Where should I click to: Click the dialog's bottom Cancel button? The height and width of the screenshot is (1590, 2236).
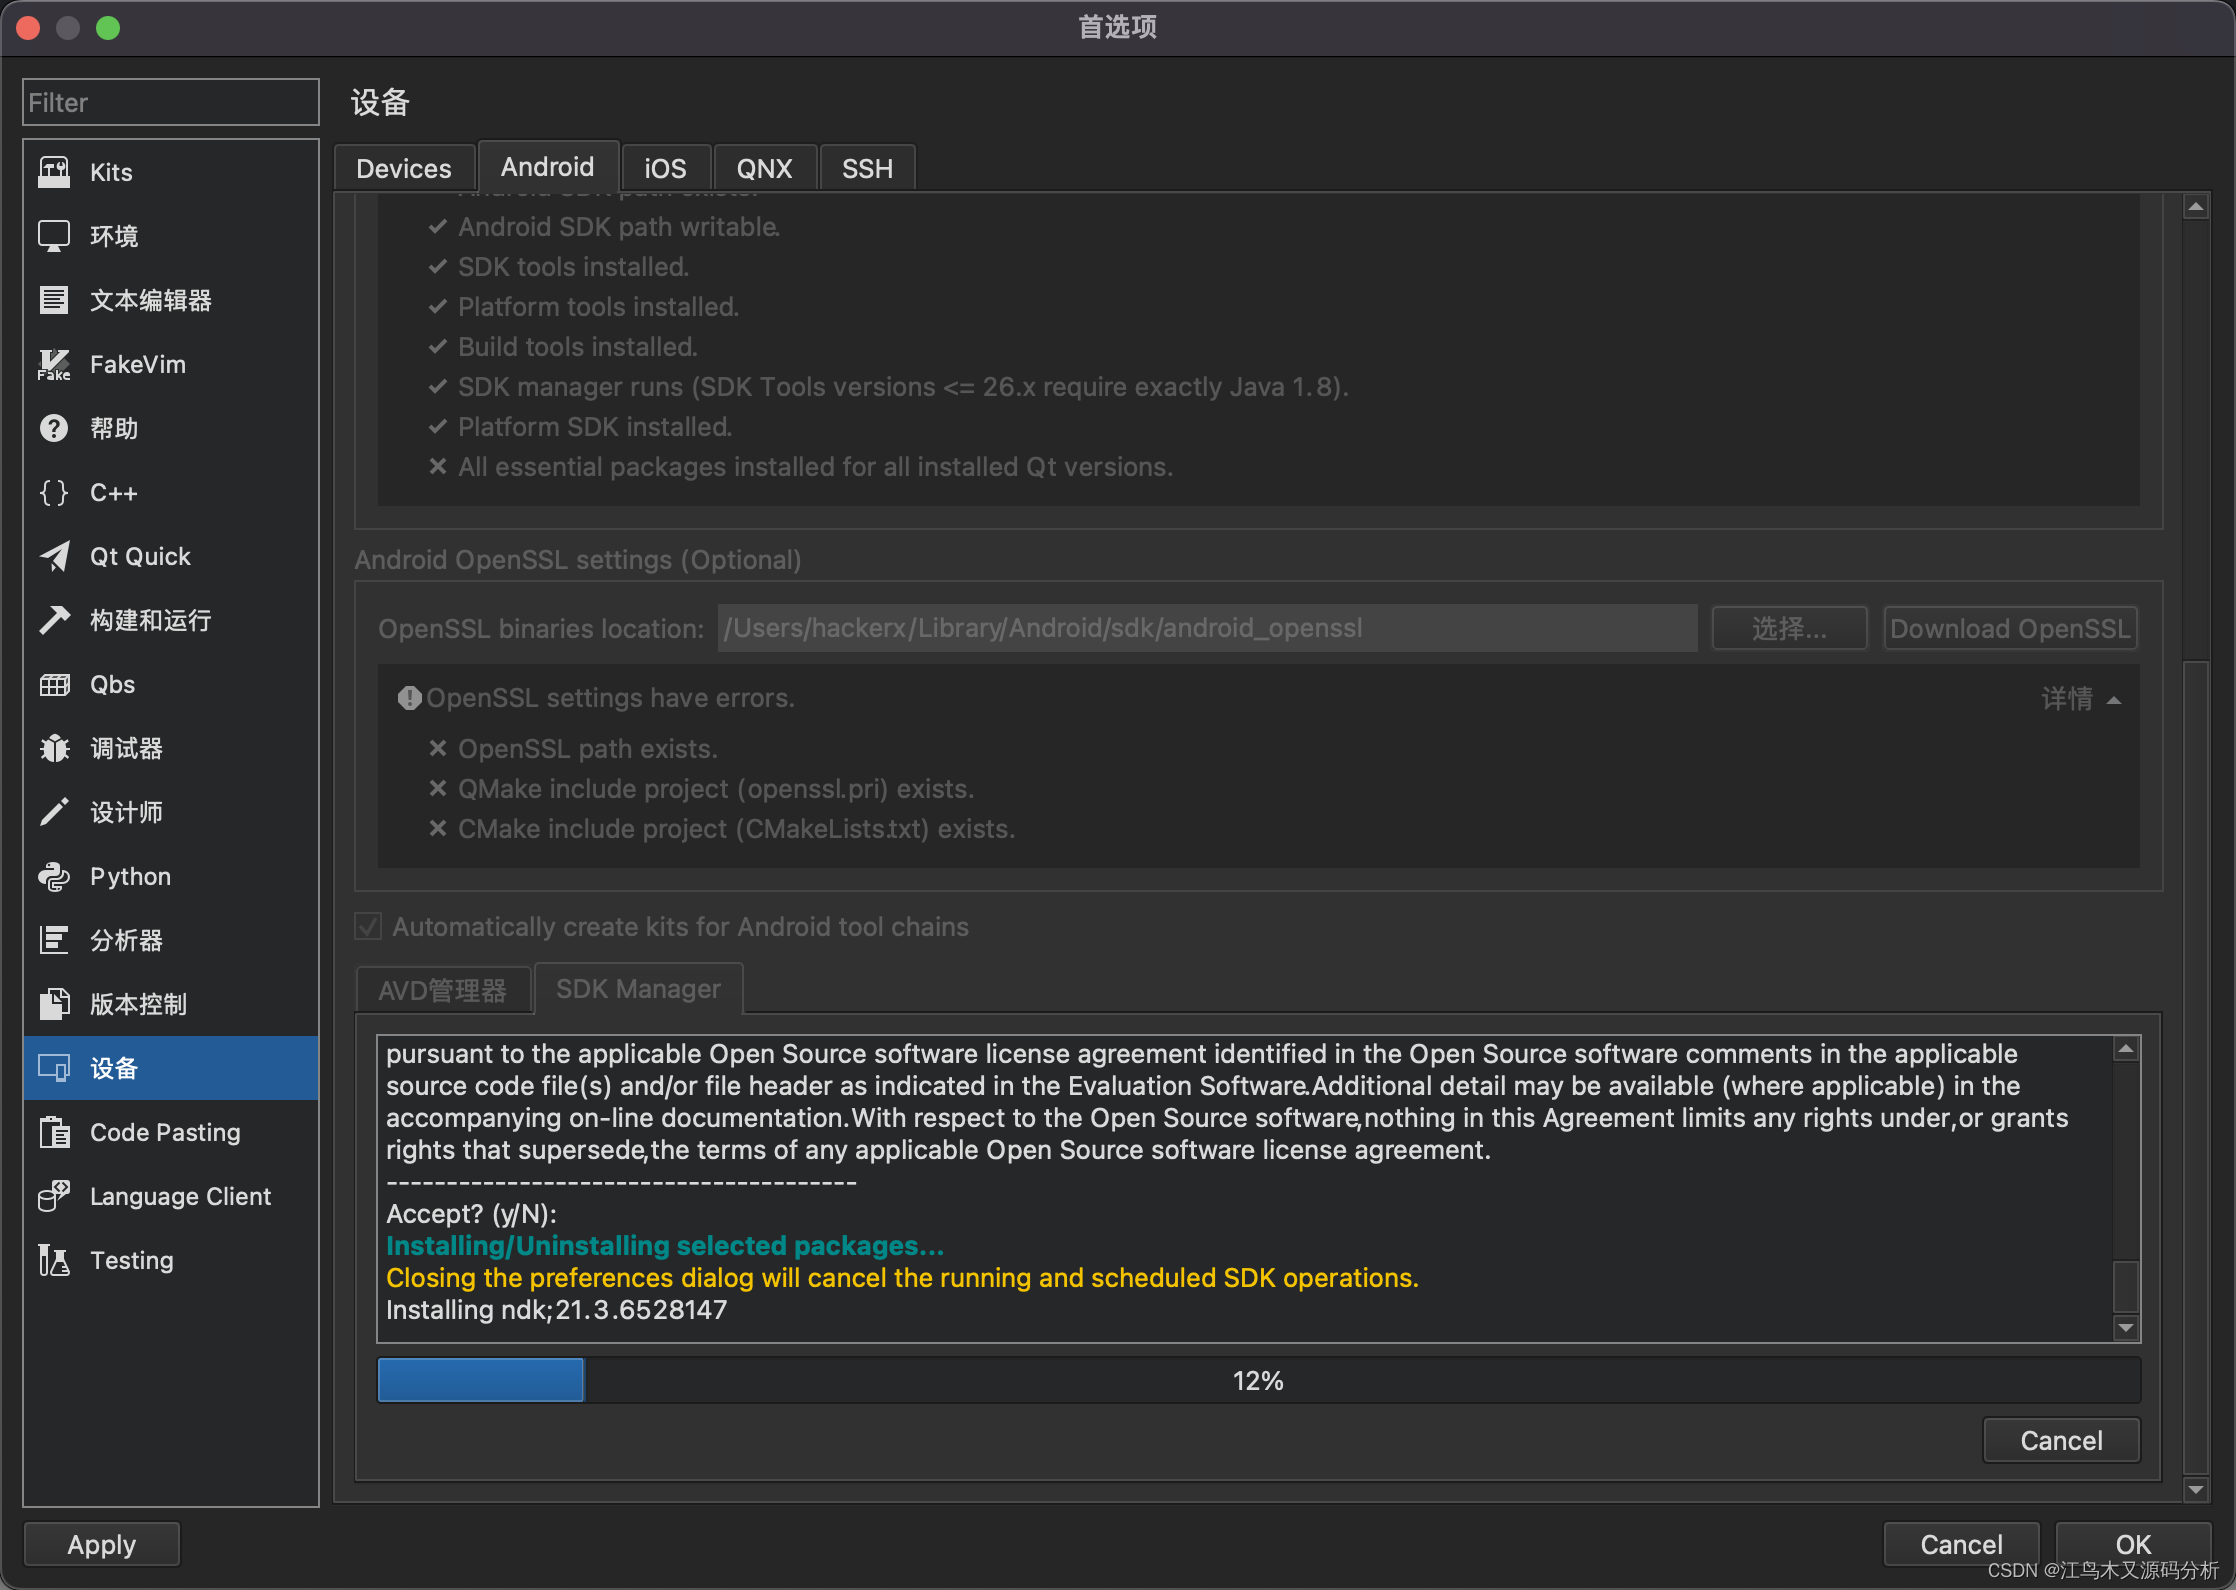click(x=1961, y=1544)
